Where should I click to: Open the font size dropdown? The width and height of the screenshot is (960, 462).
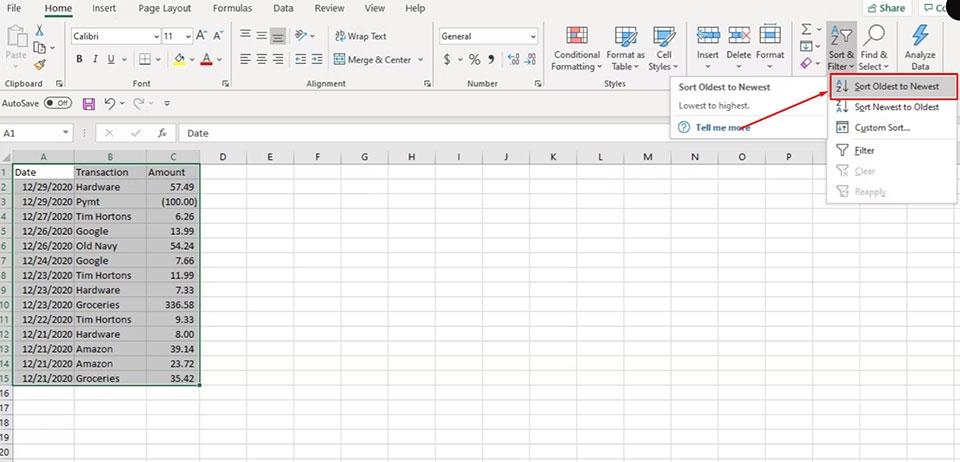point(188,37)
